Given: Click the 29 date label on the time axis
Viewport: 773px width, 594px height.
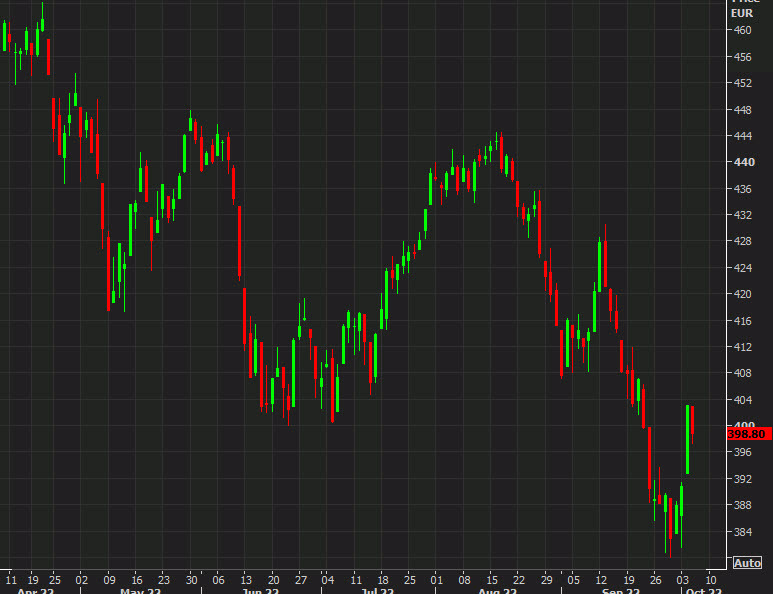Looking at the screenshot, I should point(546,580).
